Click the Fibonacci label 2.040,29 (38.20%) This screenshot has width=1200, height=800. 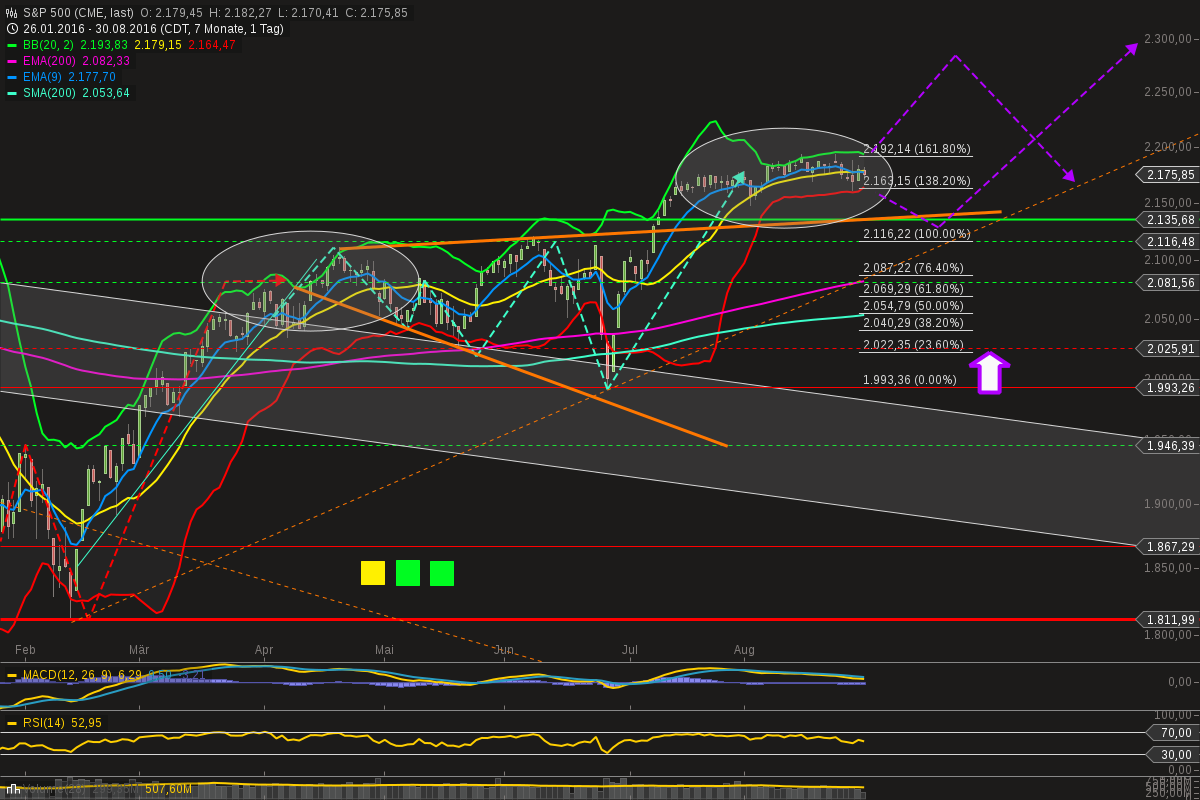(913, 323)
